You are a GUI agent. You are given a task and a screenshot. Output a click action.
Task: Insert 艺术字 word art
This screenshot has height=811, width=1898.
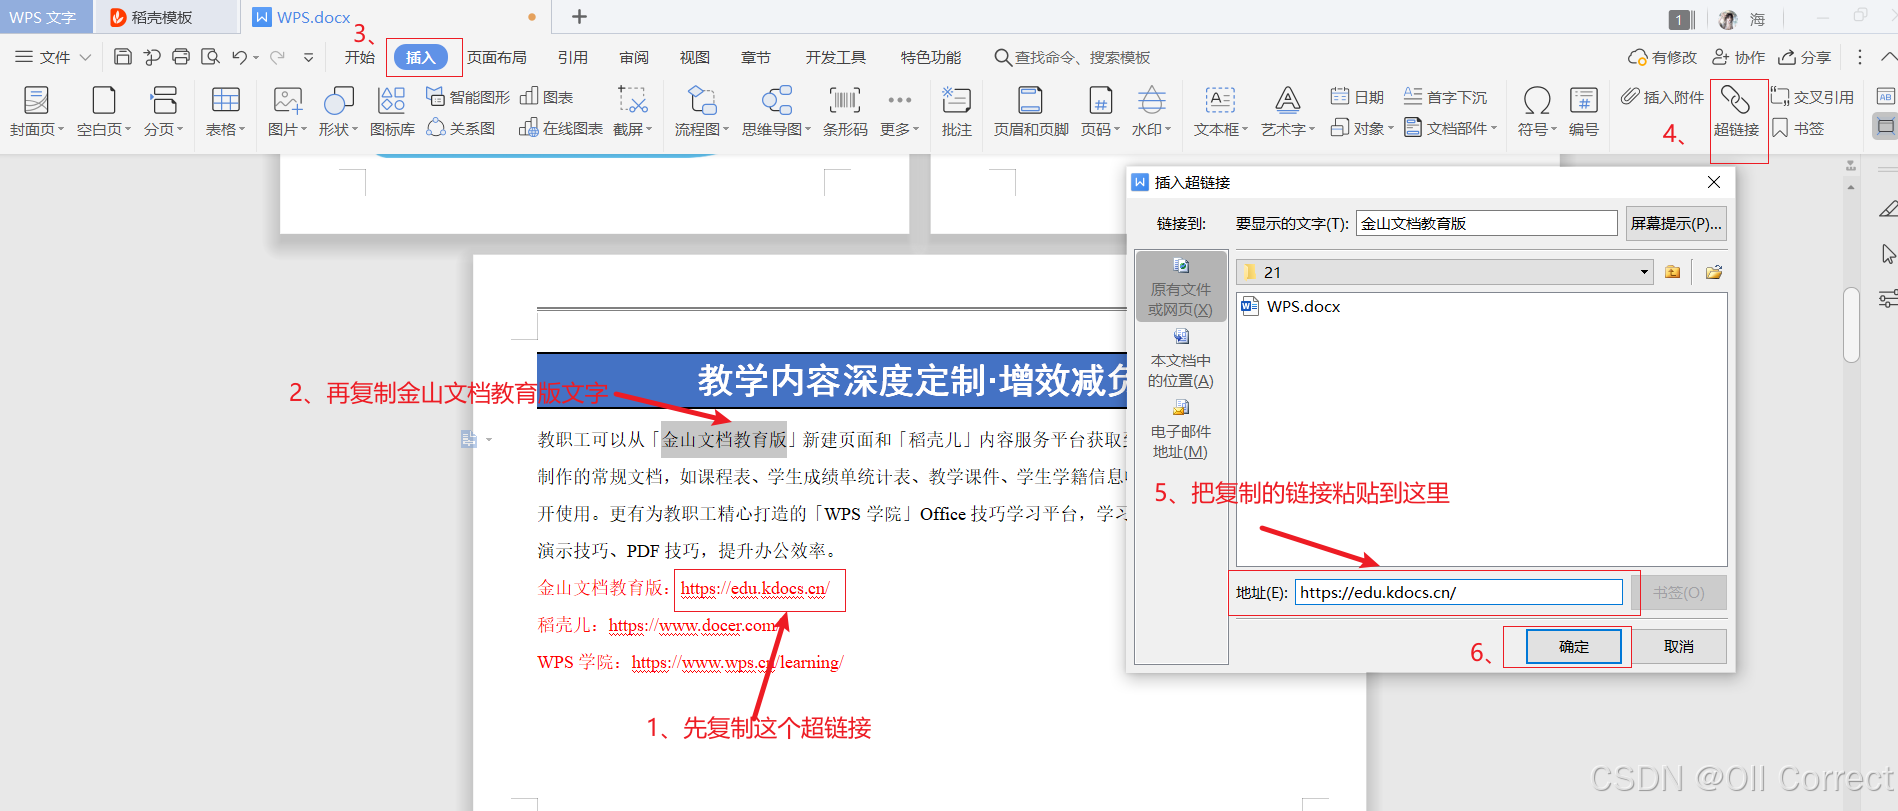point(1287,111)
